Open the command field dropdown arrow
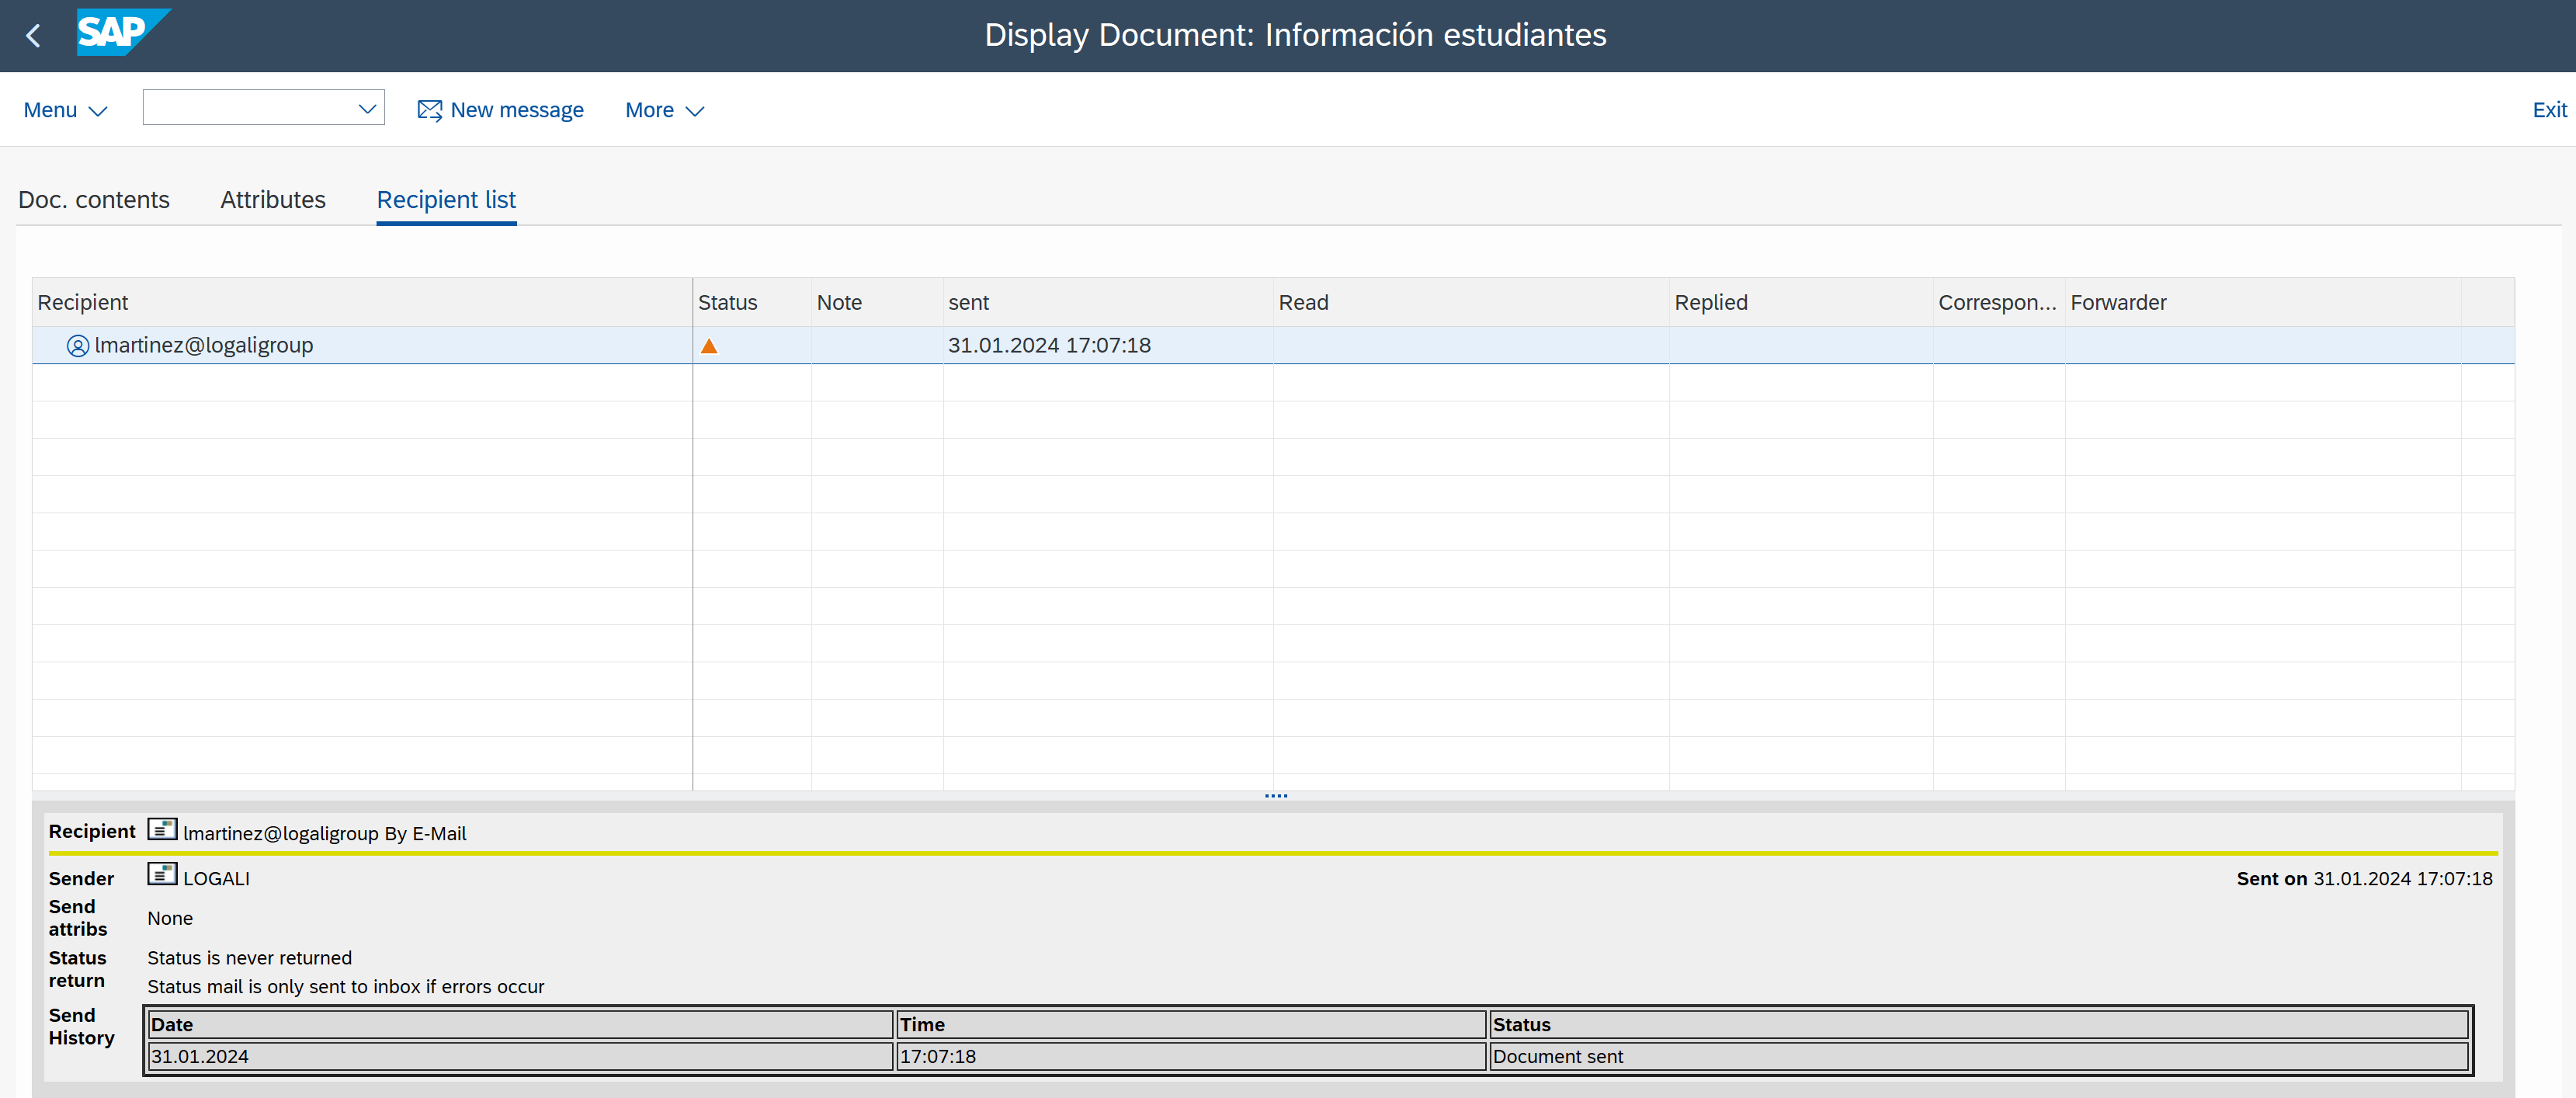 367,108
